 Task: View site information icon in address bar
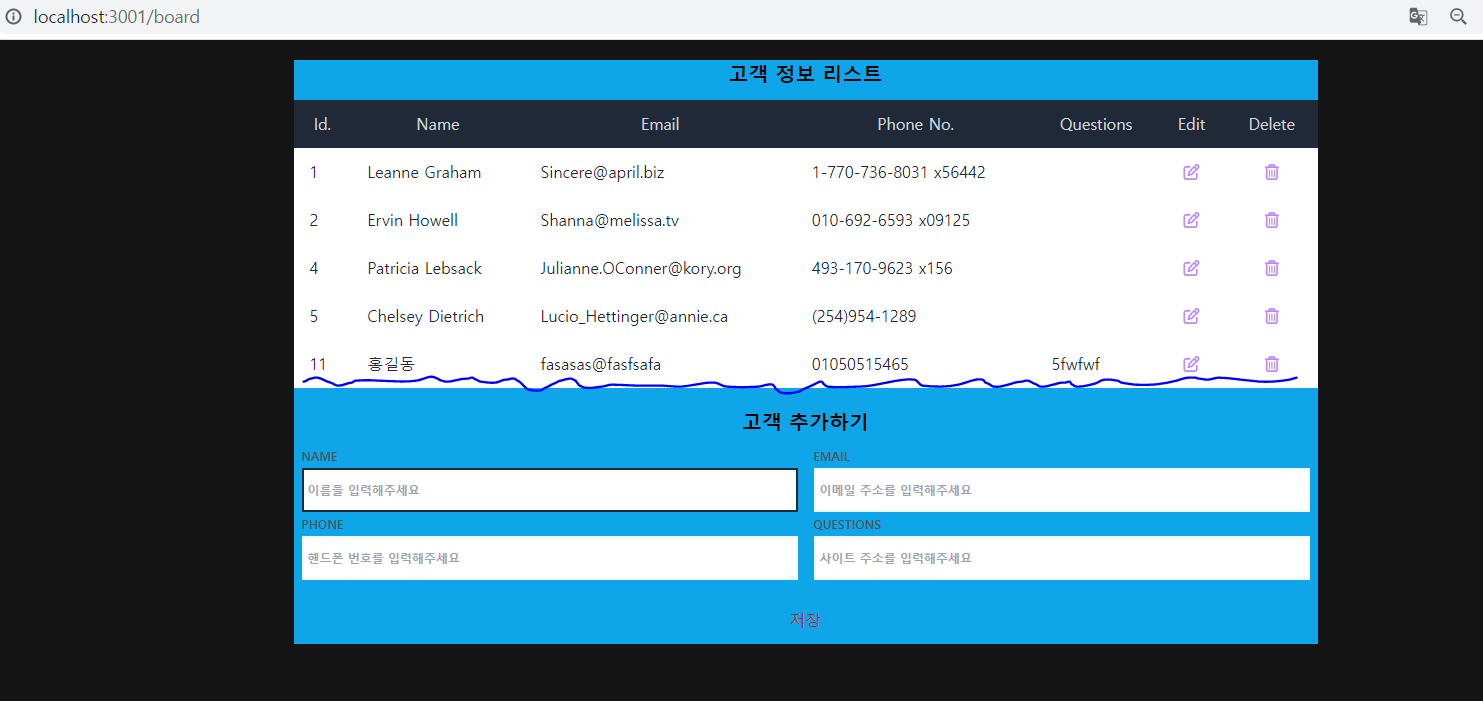(x=13, y=17)
